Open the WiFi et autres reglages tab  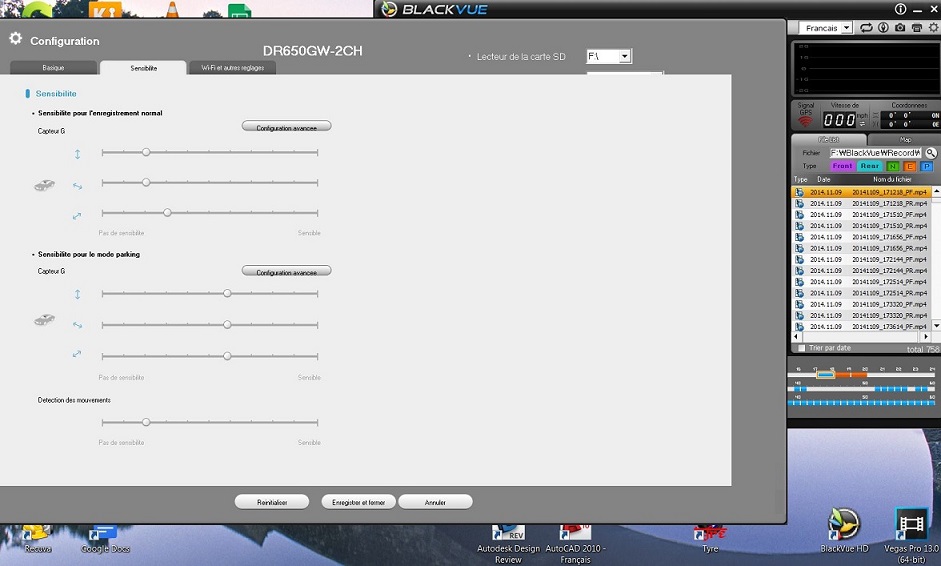(x=232, y=68)
